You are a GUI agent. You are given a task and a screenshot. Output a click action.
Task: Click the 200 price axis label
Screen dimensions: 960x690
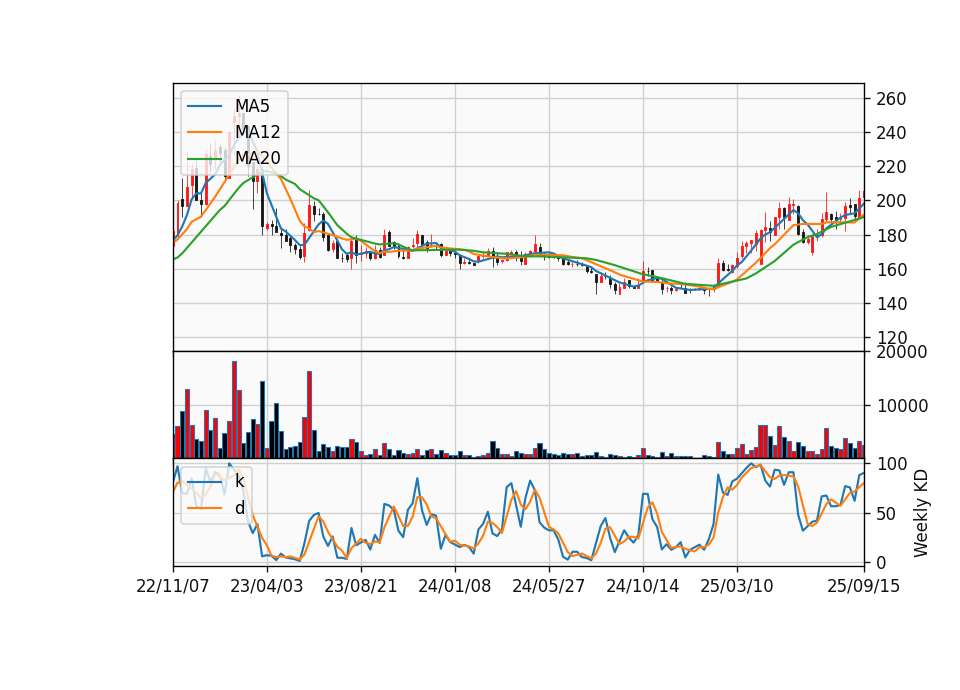pos(891,201)
